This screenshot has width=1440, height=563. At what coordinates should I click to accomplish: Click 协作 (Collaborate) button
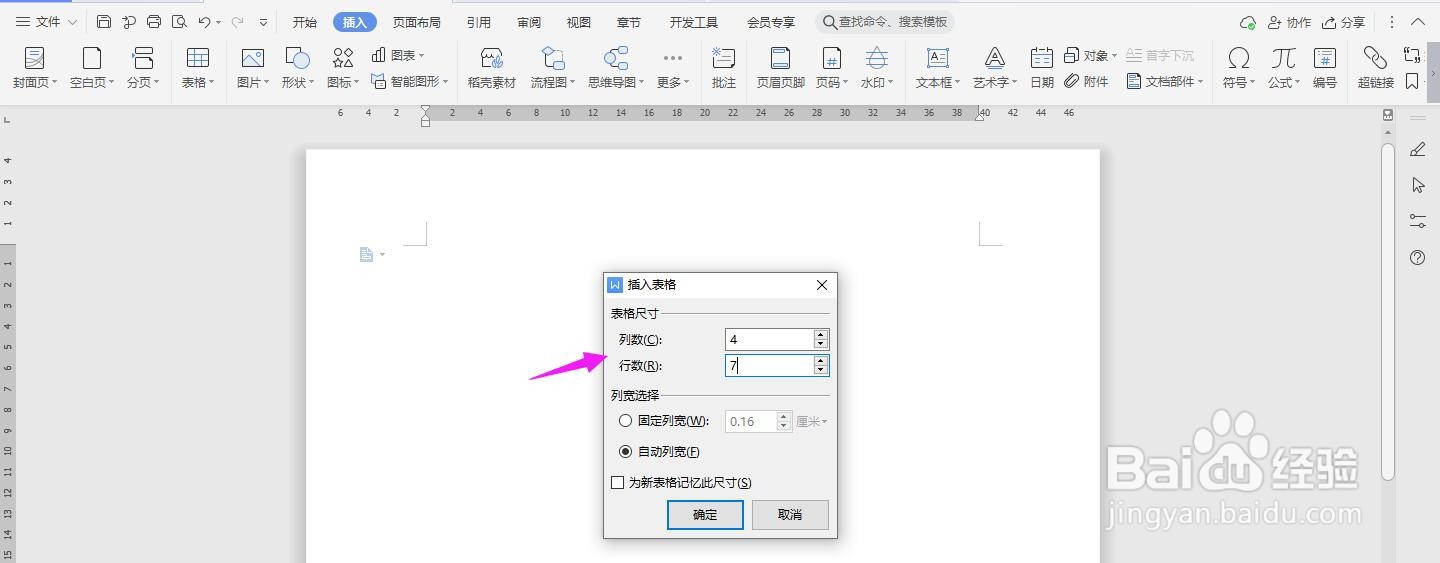1289,22
